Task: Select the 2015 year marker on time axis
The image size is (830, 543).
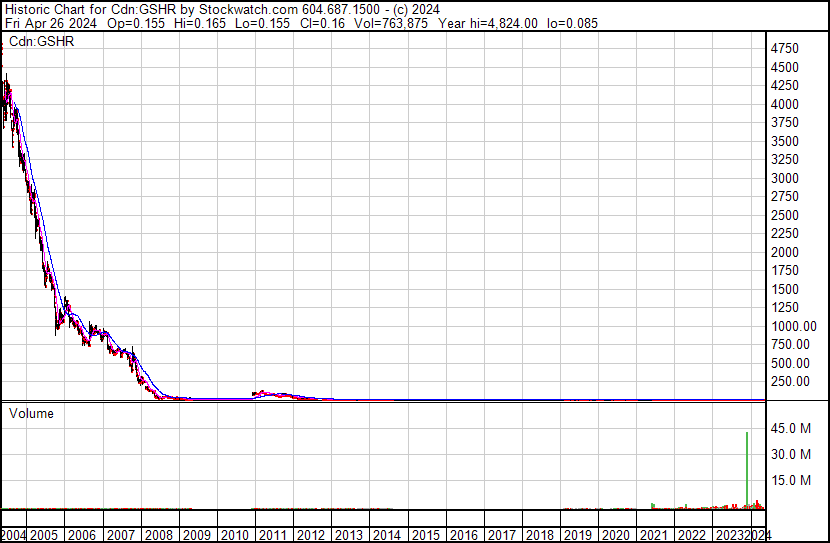Action: pos(425,535)
